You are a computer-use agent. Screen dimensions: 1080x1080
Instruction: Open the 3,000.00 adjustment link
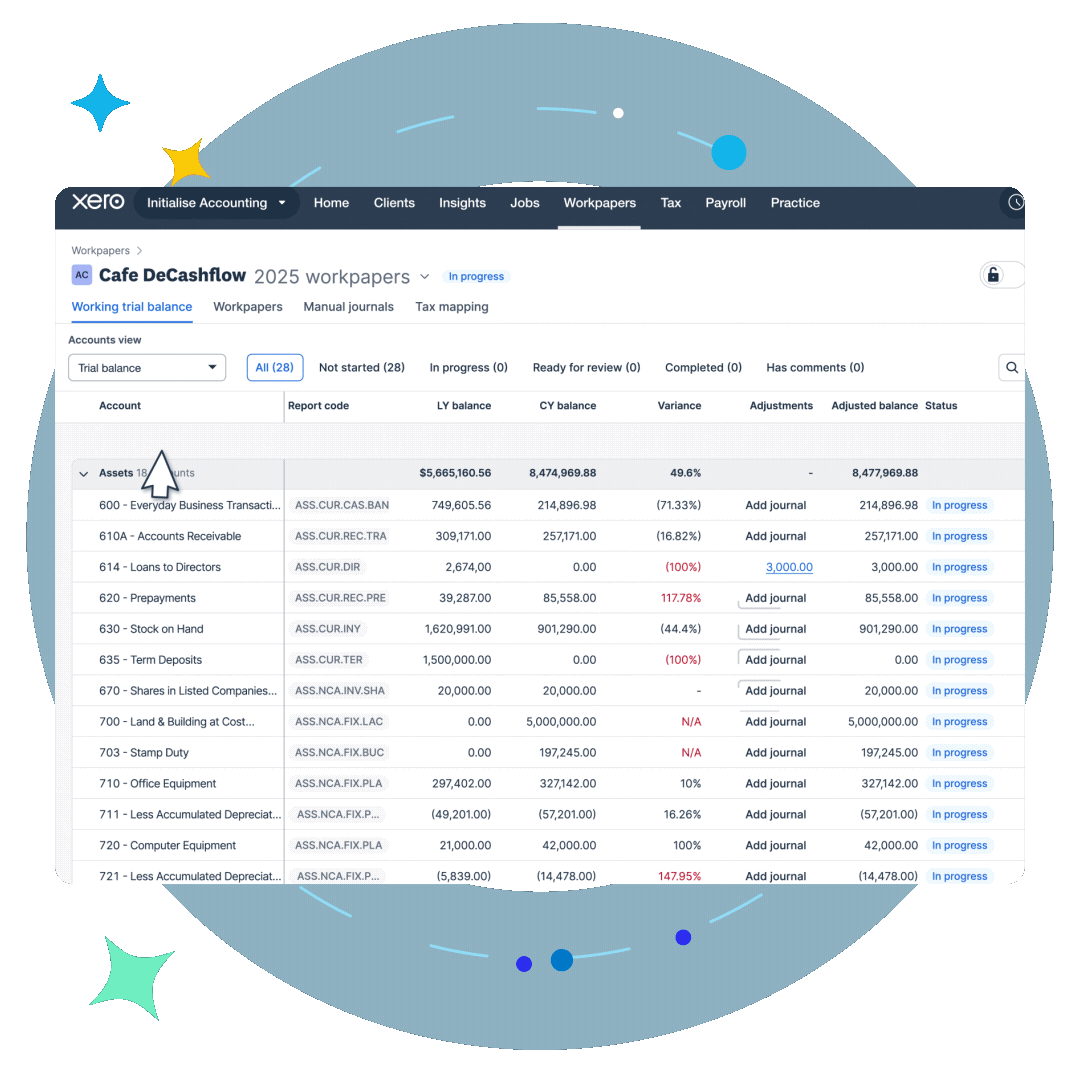click(788, 567)
